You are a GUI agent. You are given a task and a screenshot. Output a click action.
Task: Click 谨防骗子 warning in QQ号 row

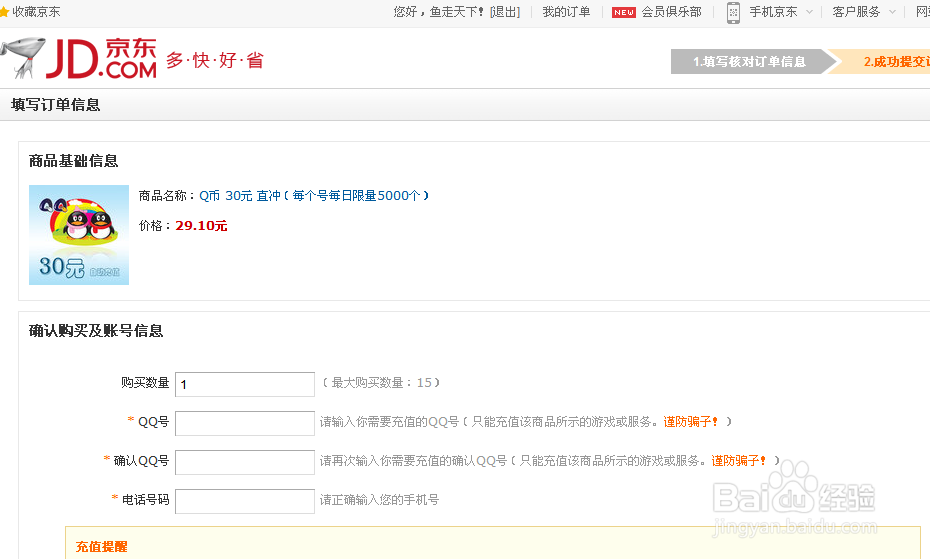click(x=690, y=422)
